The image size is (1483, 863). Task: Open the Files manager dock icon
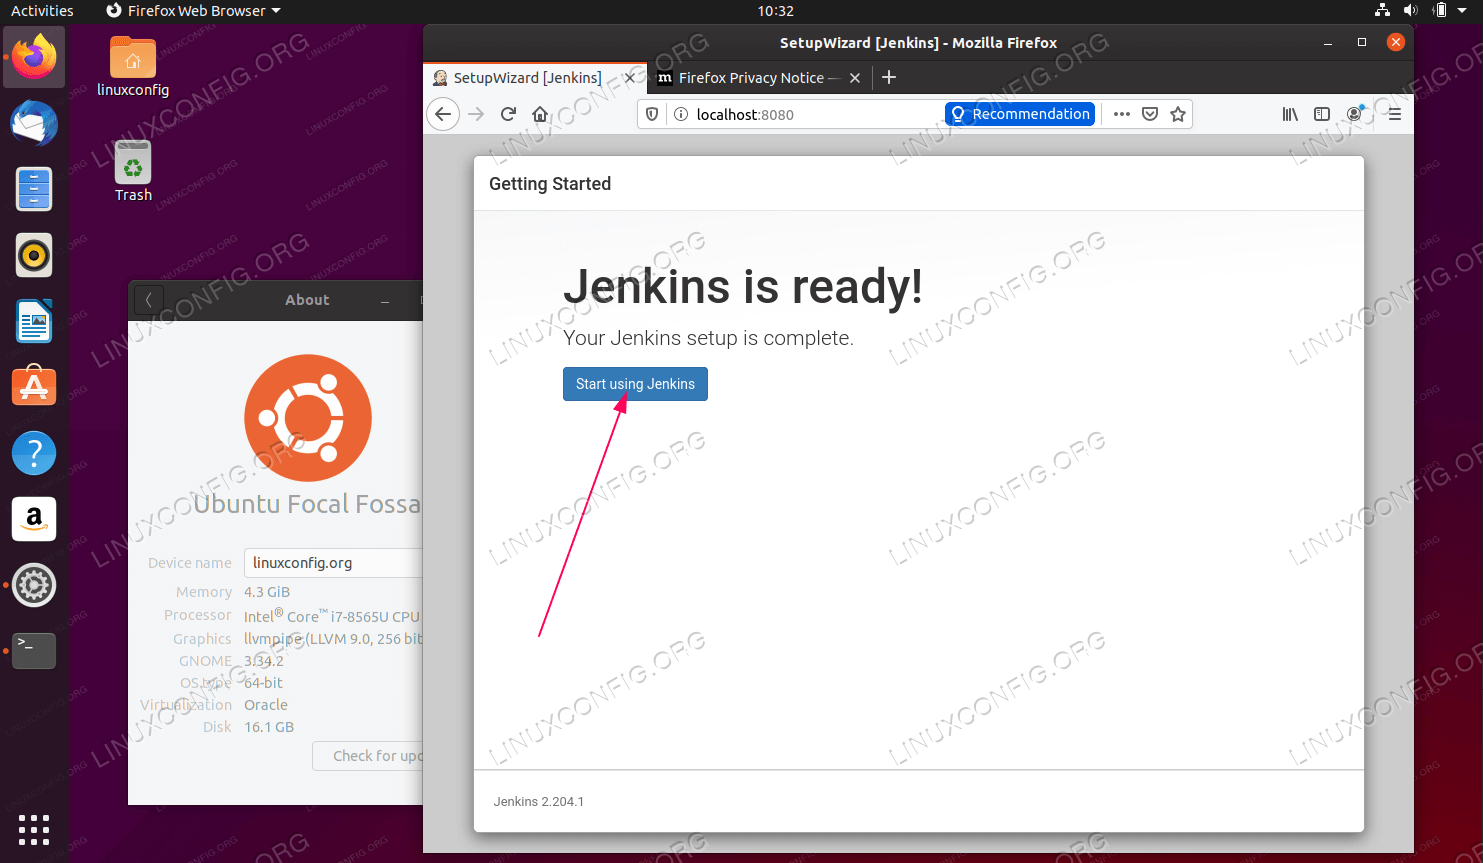pyautogui.click(x=34, y=190)
